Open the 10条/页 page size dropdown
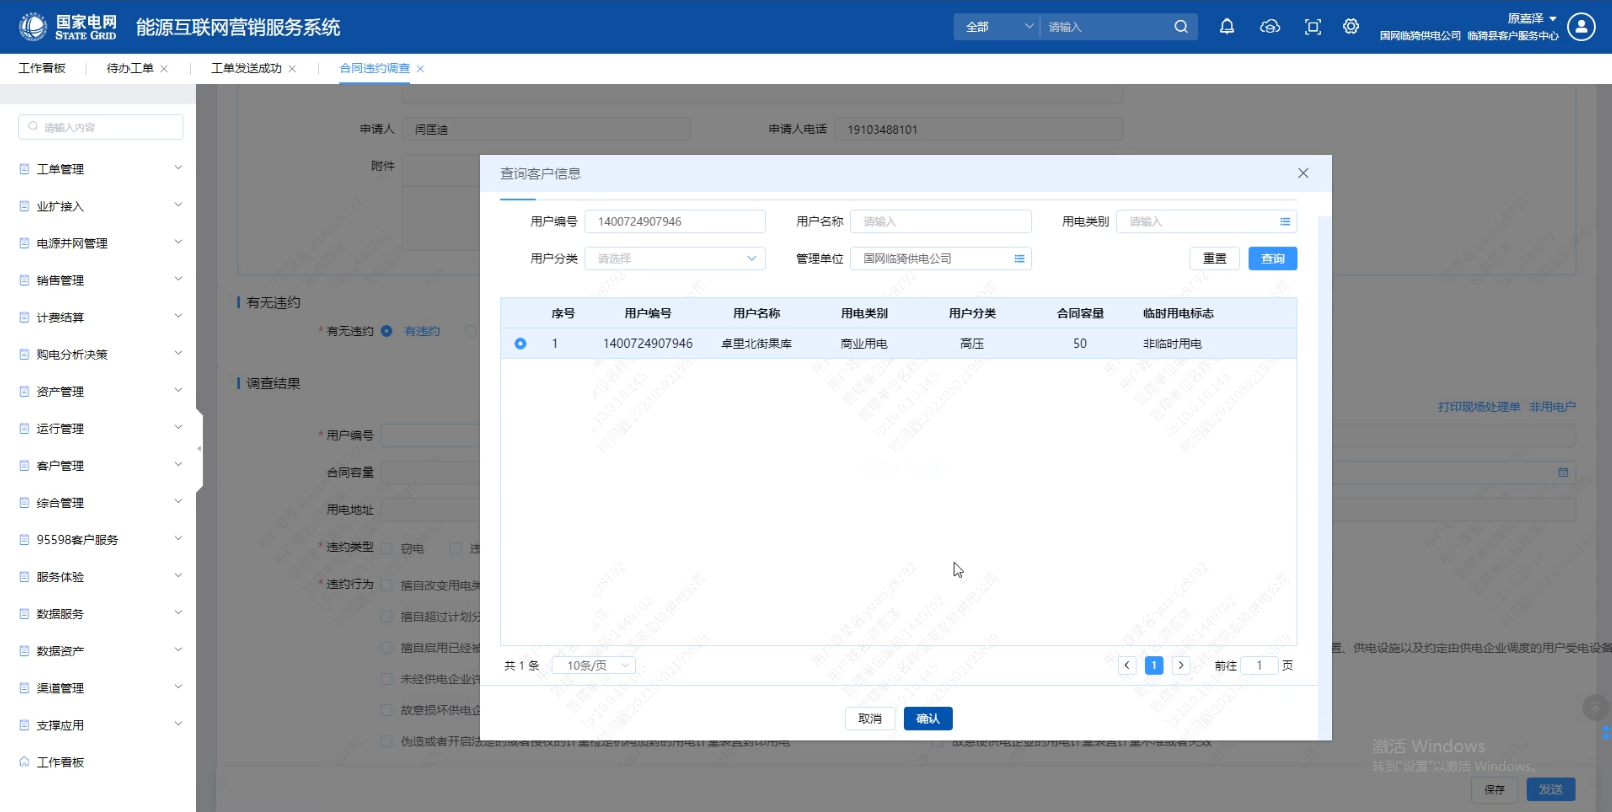 click(594, 665)
